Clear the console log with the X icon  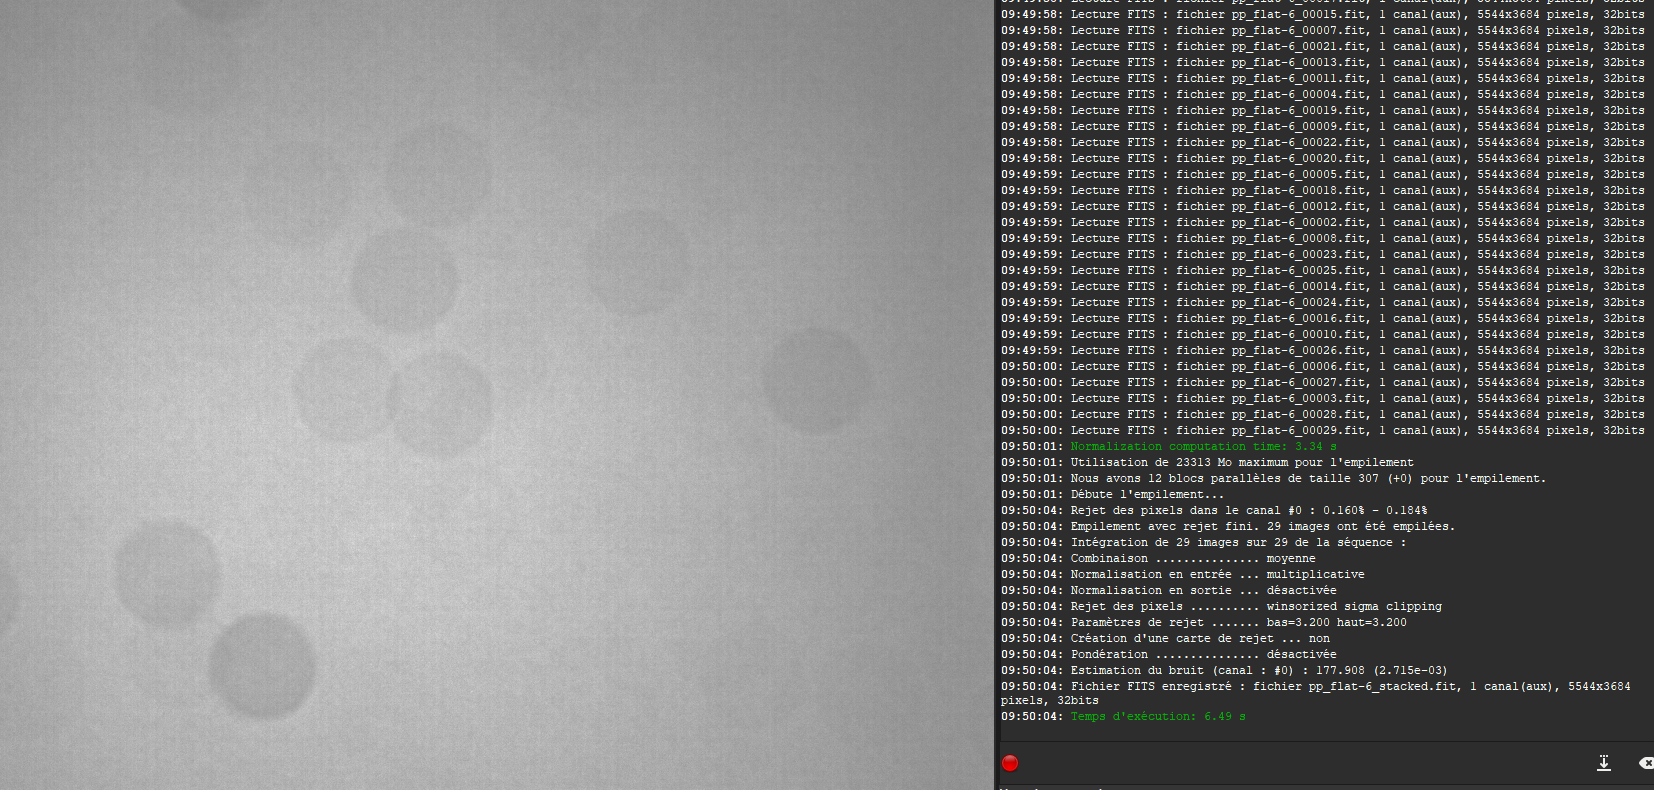pos(1646,763)
